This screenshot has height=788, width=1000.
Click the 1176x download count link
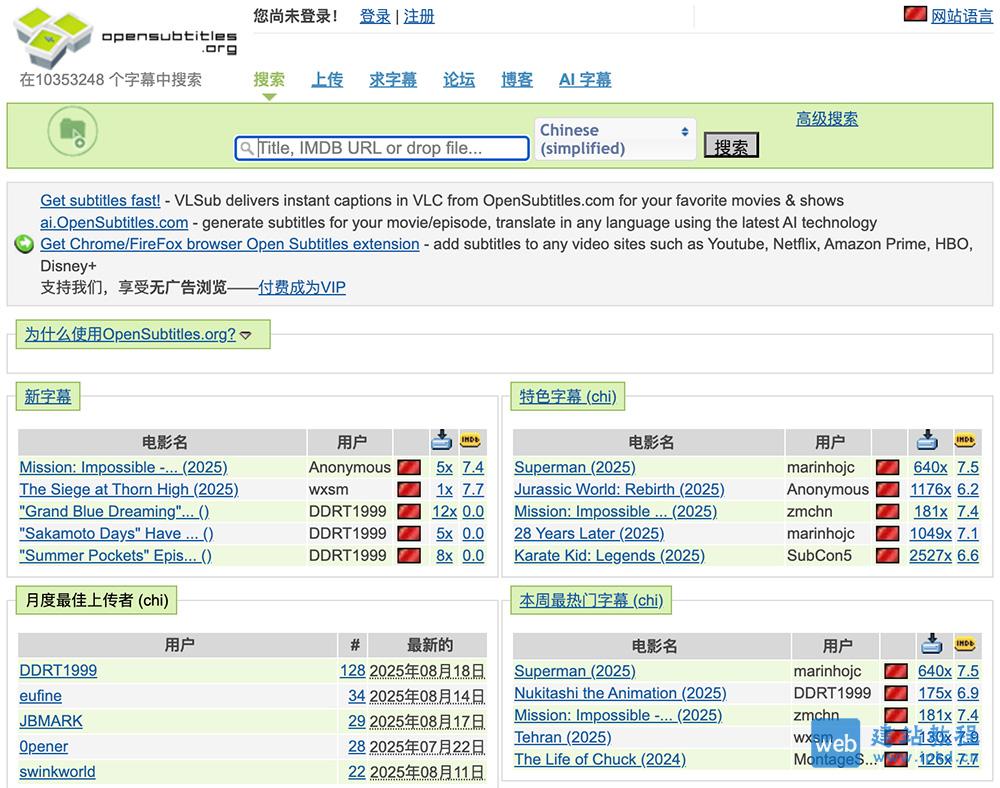click(x=930, y=490)
